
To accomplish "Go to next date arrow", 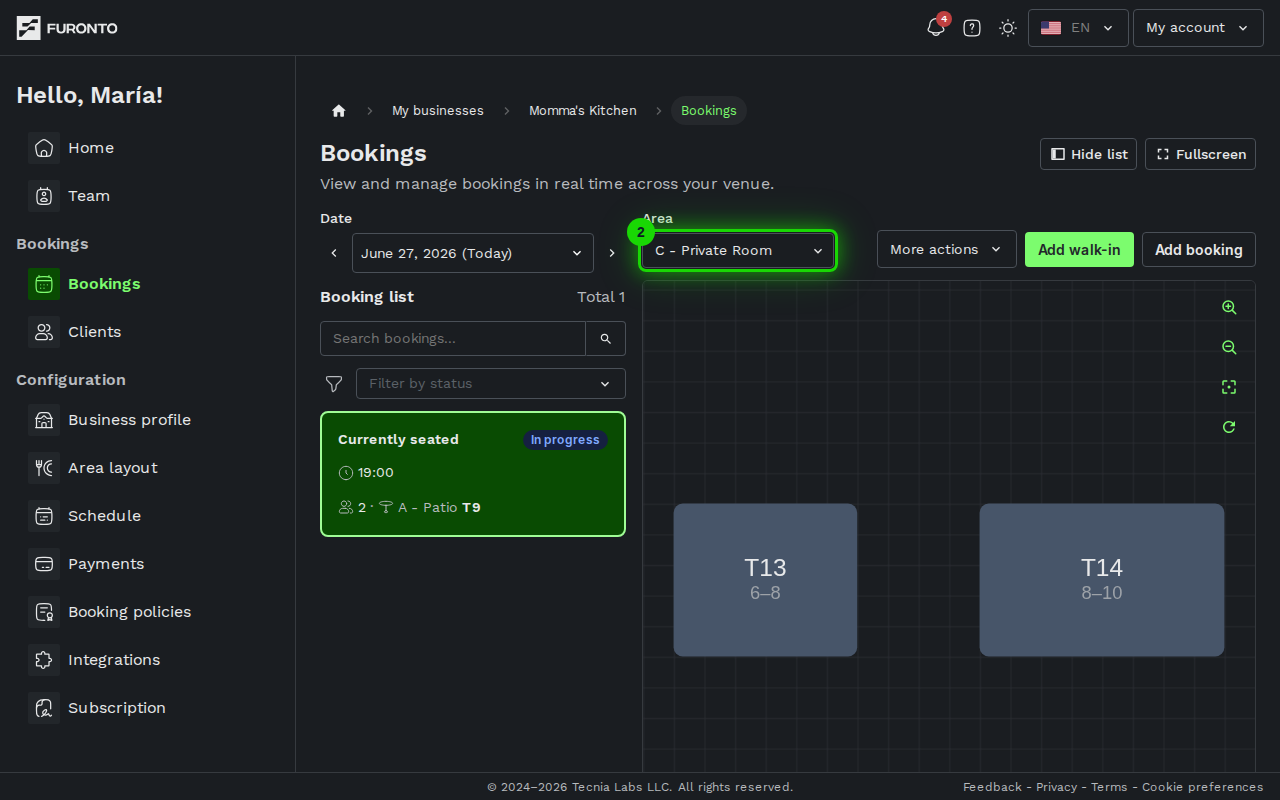I will point(612,253).
